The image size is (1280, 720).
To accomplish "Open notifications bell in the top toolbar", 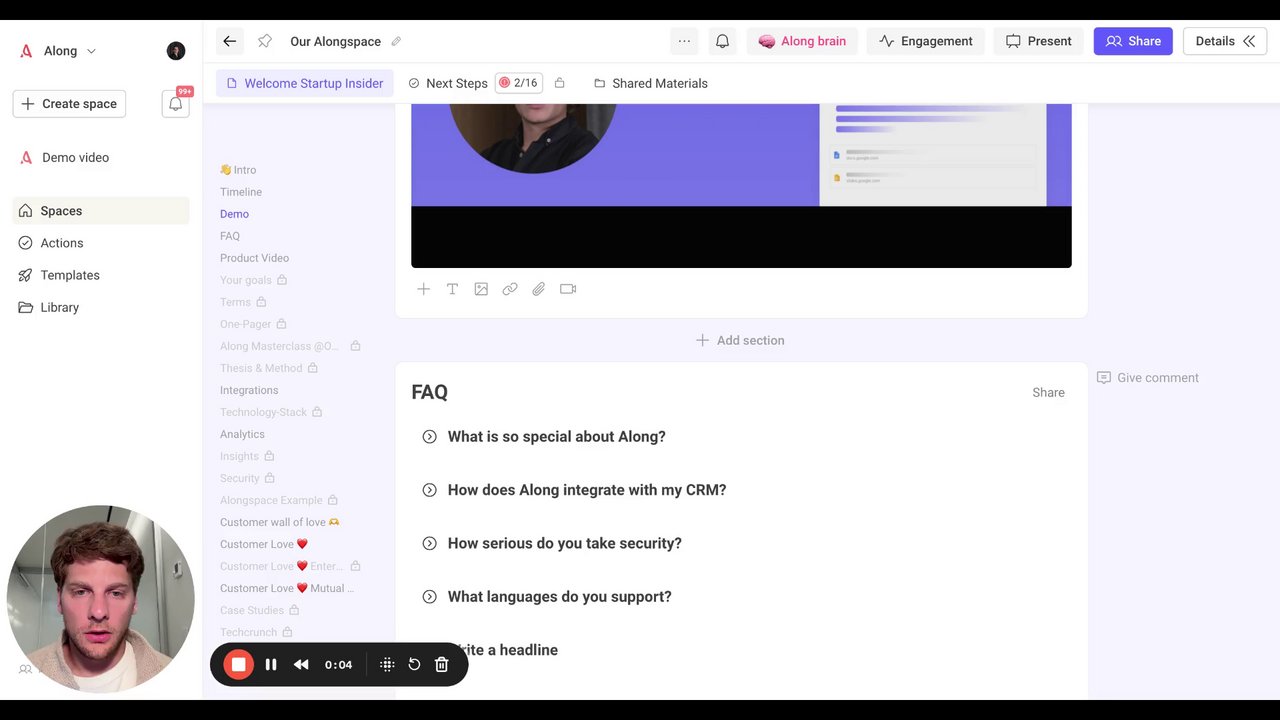I will click(722, 41).
